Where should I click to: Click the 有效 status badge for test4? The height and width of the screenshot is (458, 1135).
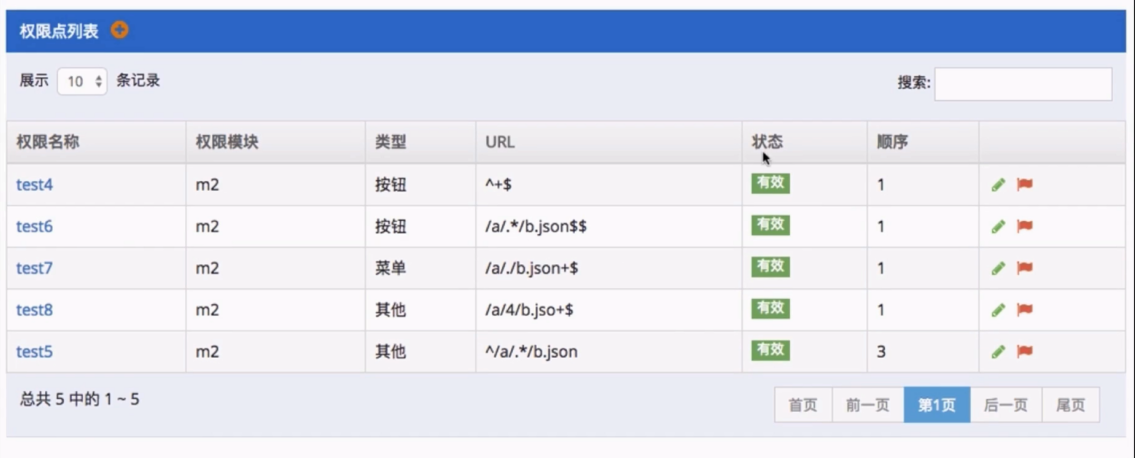(x=770, y=184)
